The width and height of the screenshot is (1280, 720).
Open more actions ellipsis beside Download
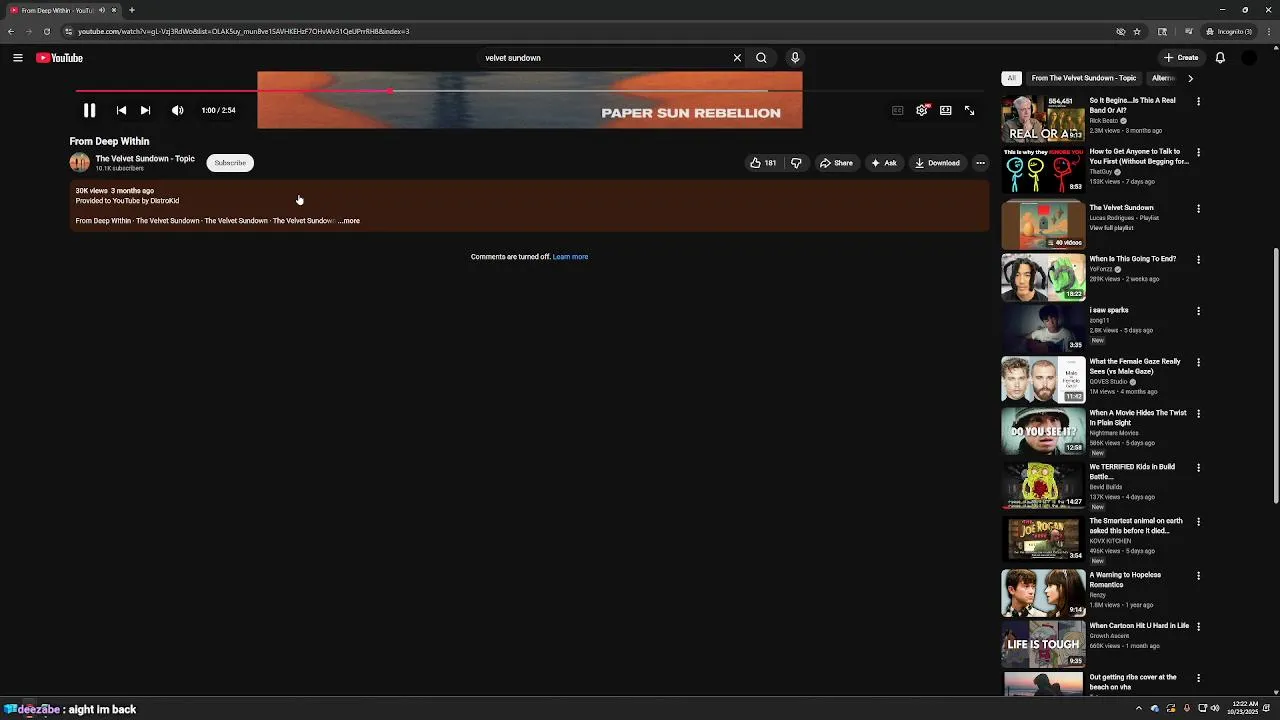tap(980, 163)
